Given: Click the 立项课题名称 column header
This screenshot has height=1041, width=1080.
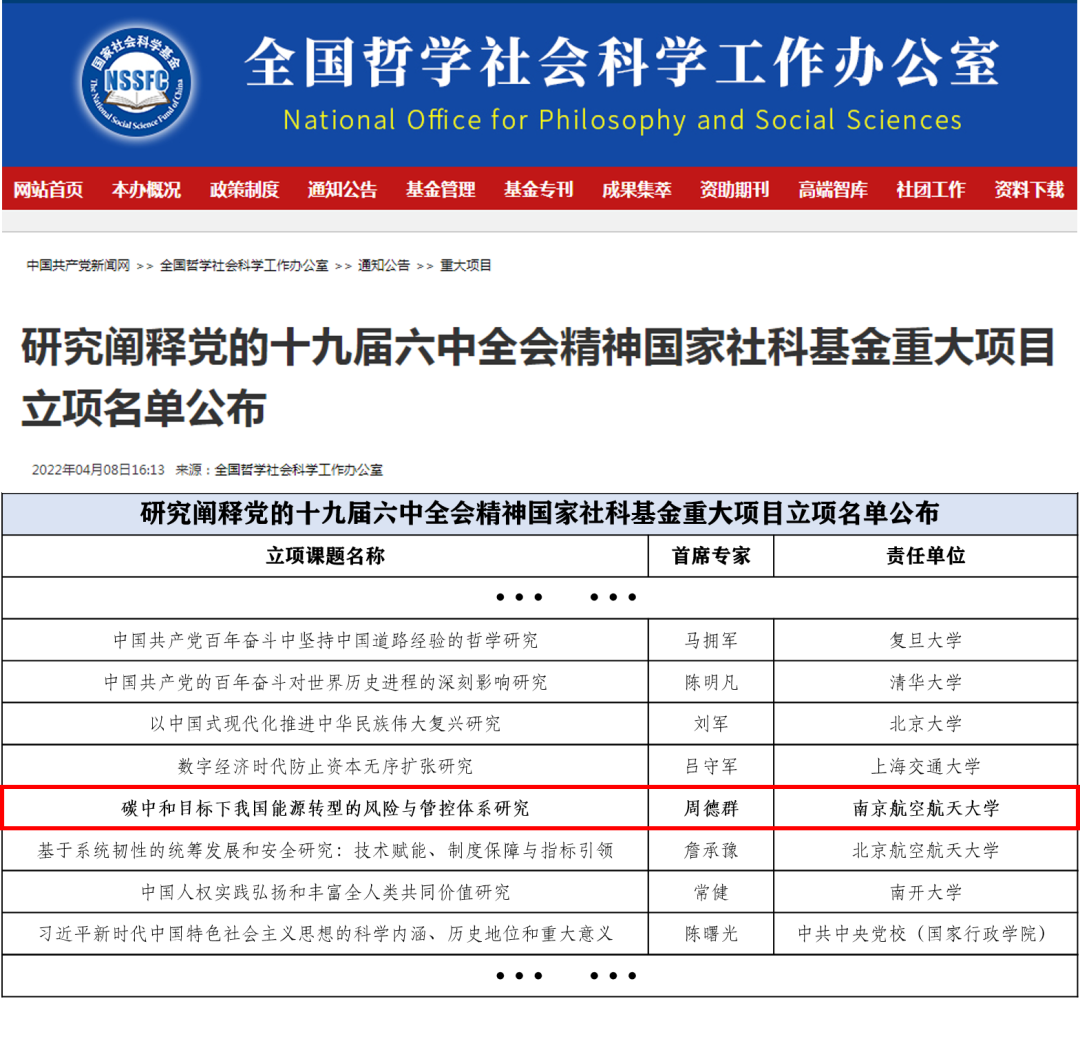Looking at the screenshot, I should pyautogui.click(x=325, y=556).
